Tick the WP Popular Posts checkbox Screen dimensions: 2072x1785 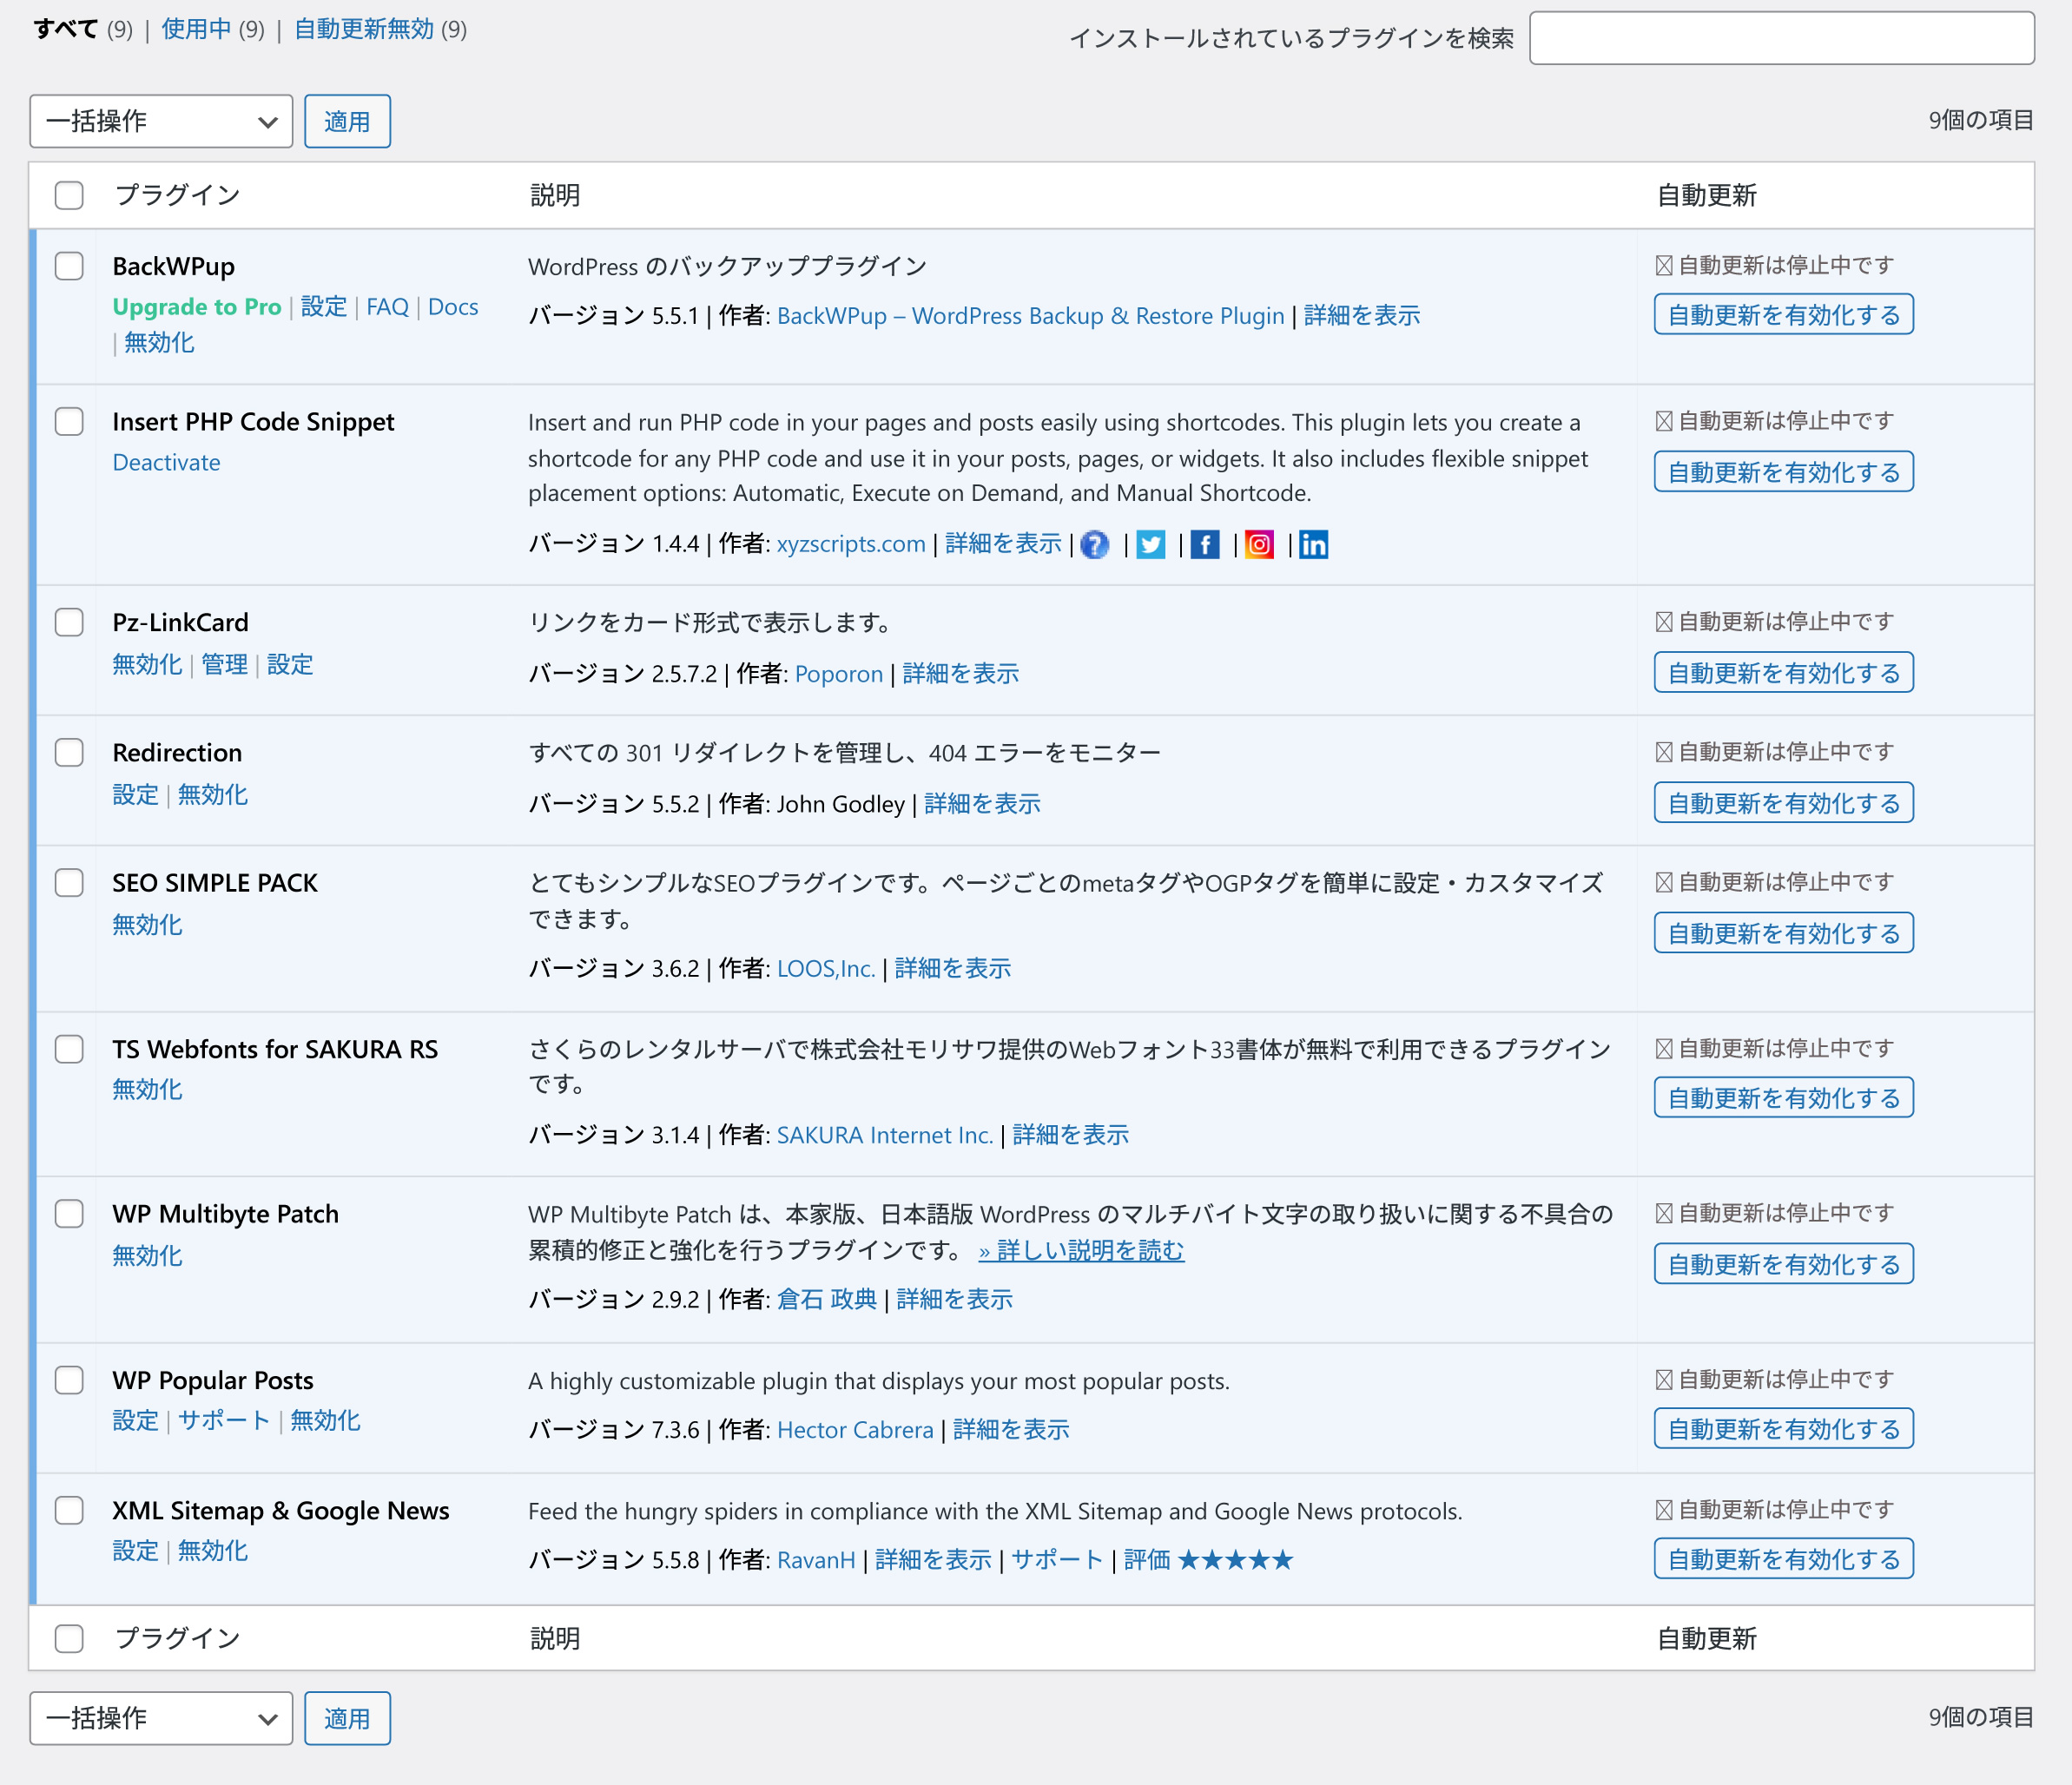[x=69, y=1380]
